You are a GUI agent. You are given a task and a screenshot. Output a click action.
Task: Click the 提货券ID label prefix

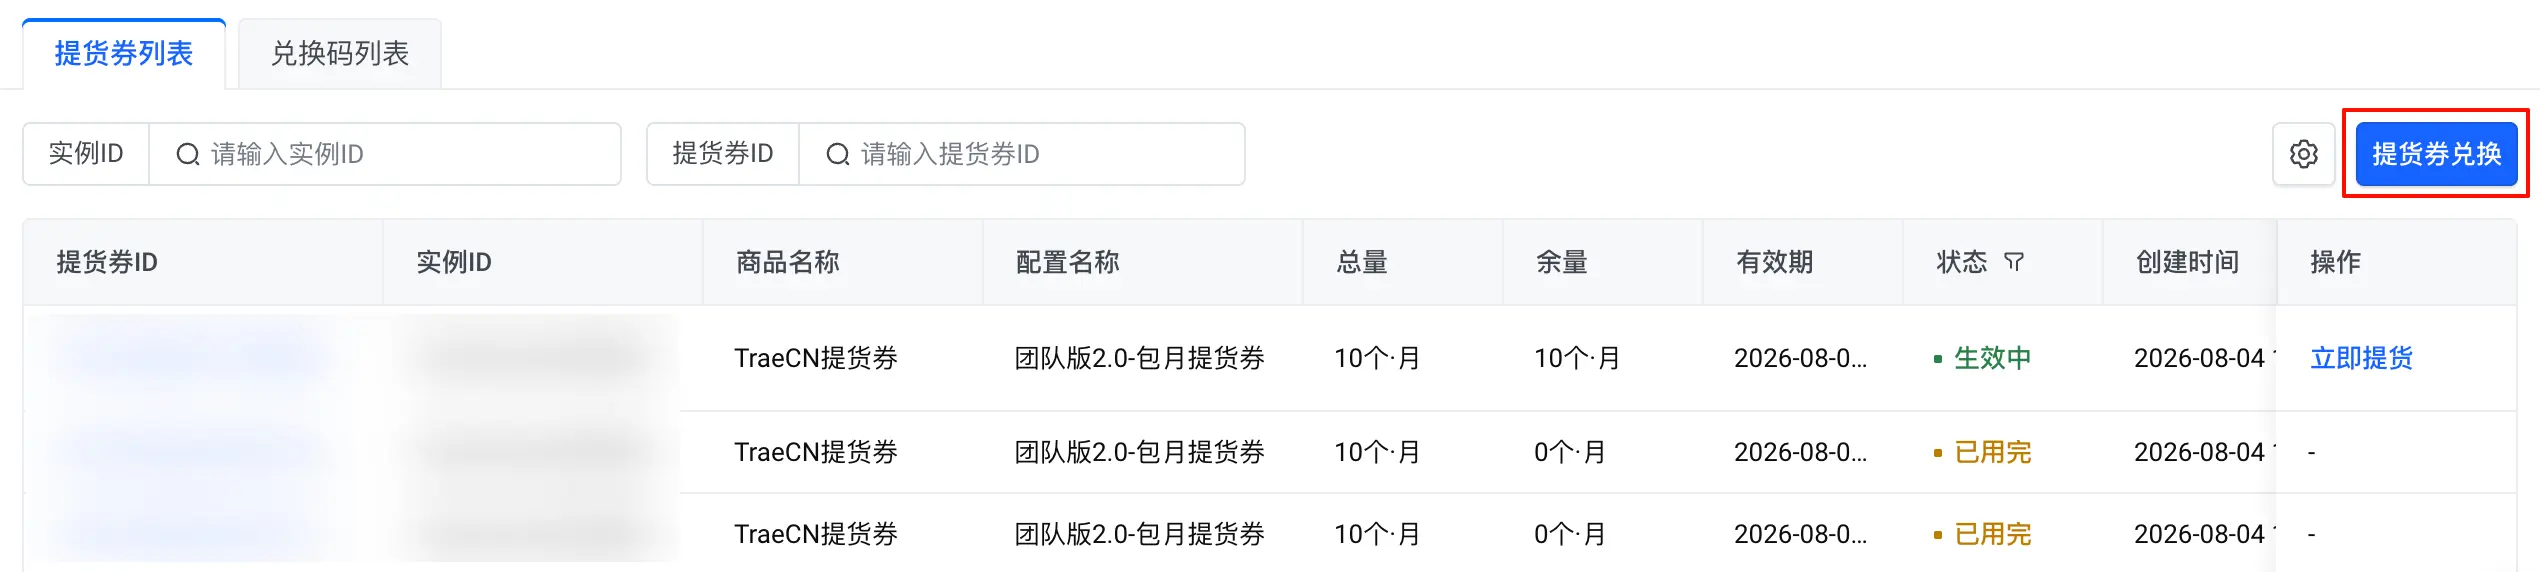click(x=723, y=154)
